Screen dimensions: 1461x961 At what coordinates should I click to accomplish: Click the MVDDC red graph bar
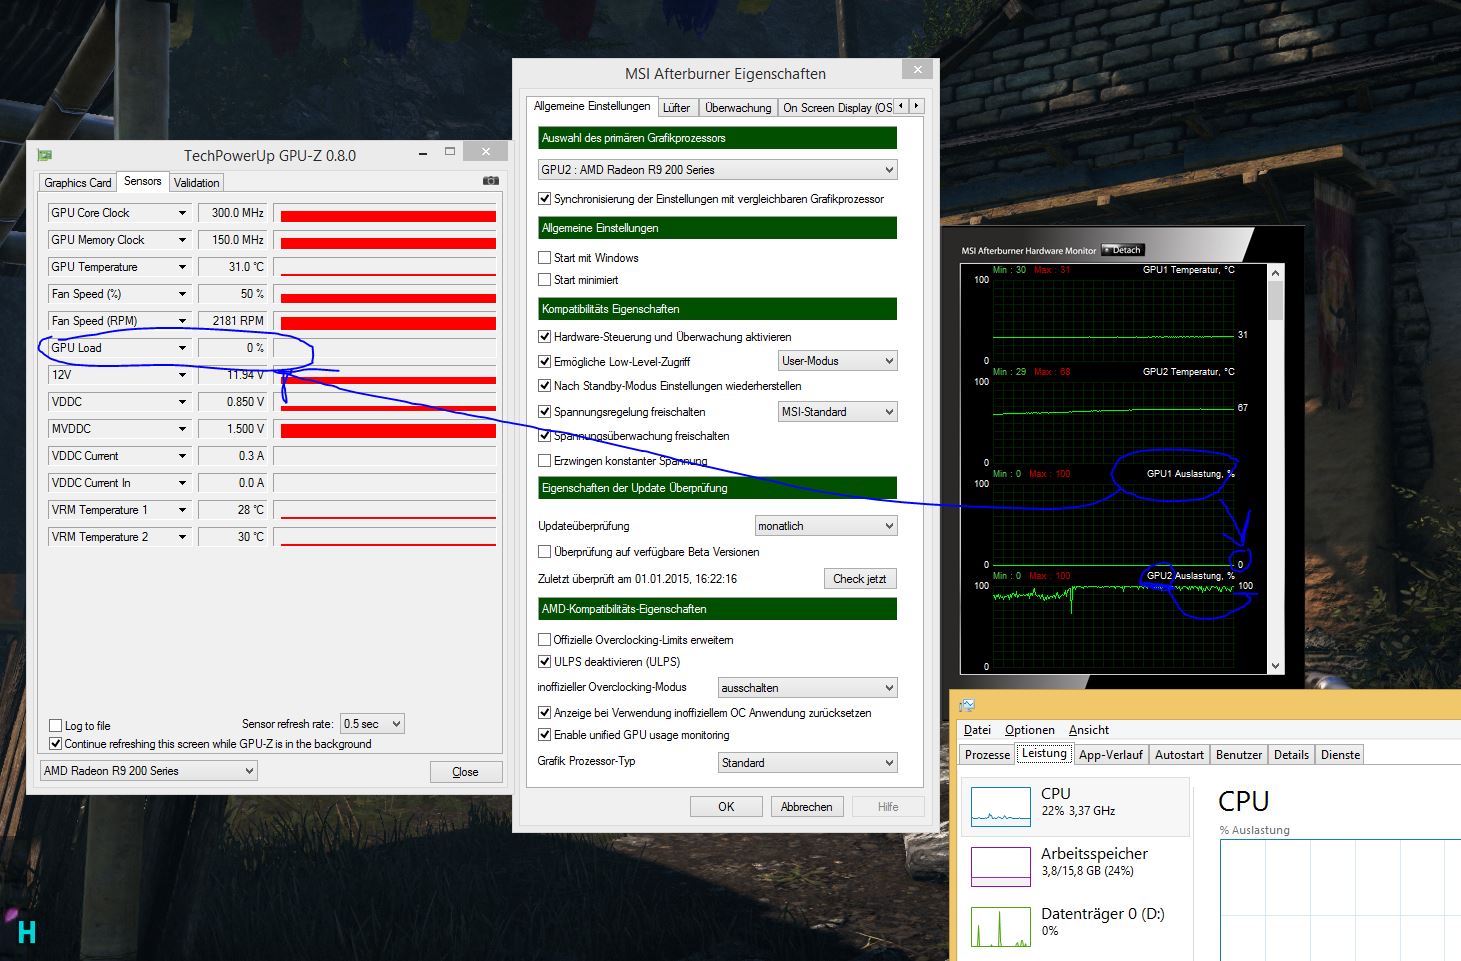click(388, 431)
